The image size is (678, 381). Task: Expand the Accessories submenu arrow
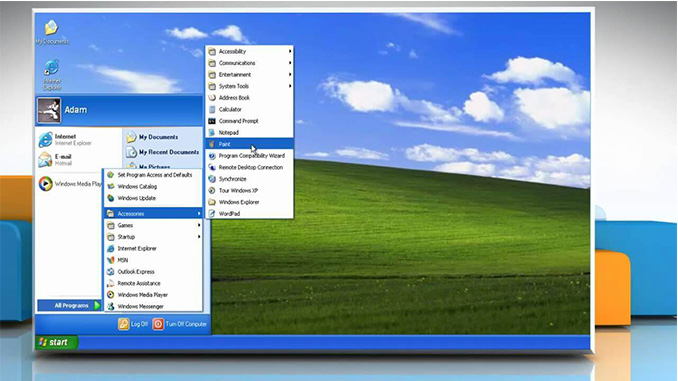point(199,214)
